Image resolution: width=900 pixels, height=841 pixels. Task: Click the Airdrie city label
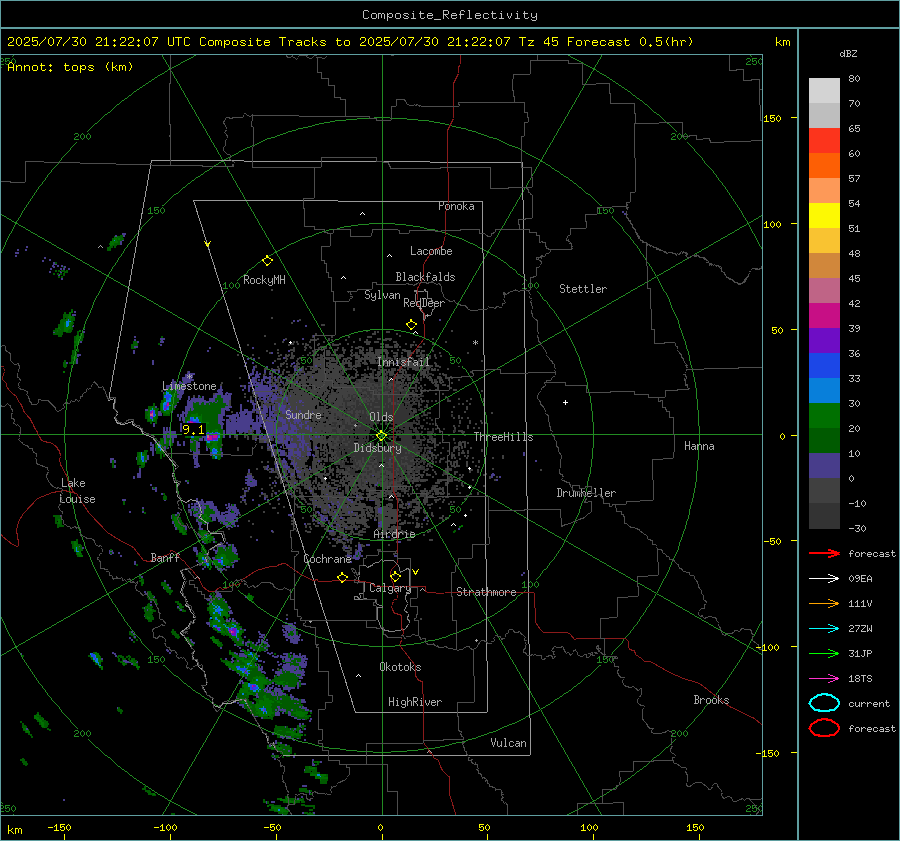[x=394, y=534]
